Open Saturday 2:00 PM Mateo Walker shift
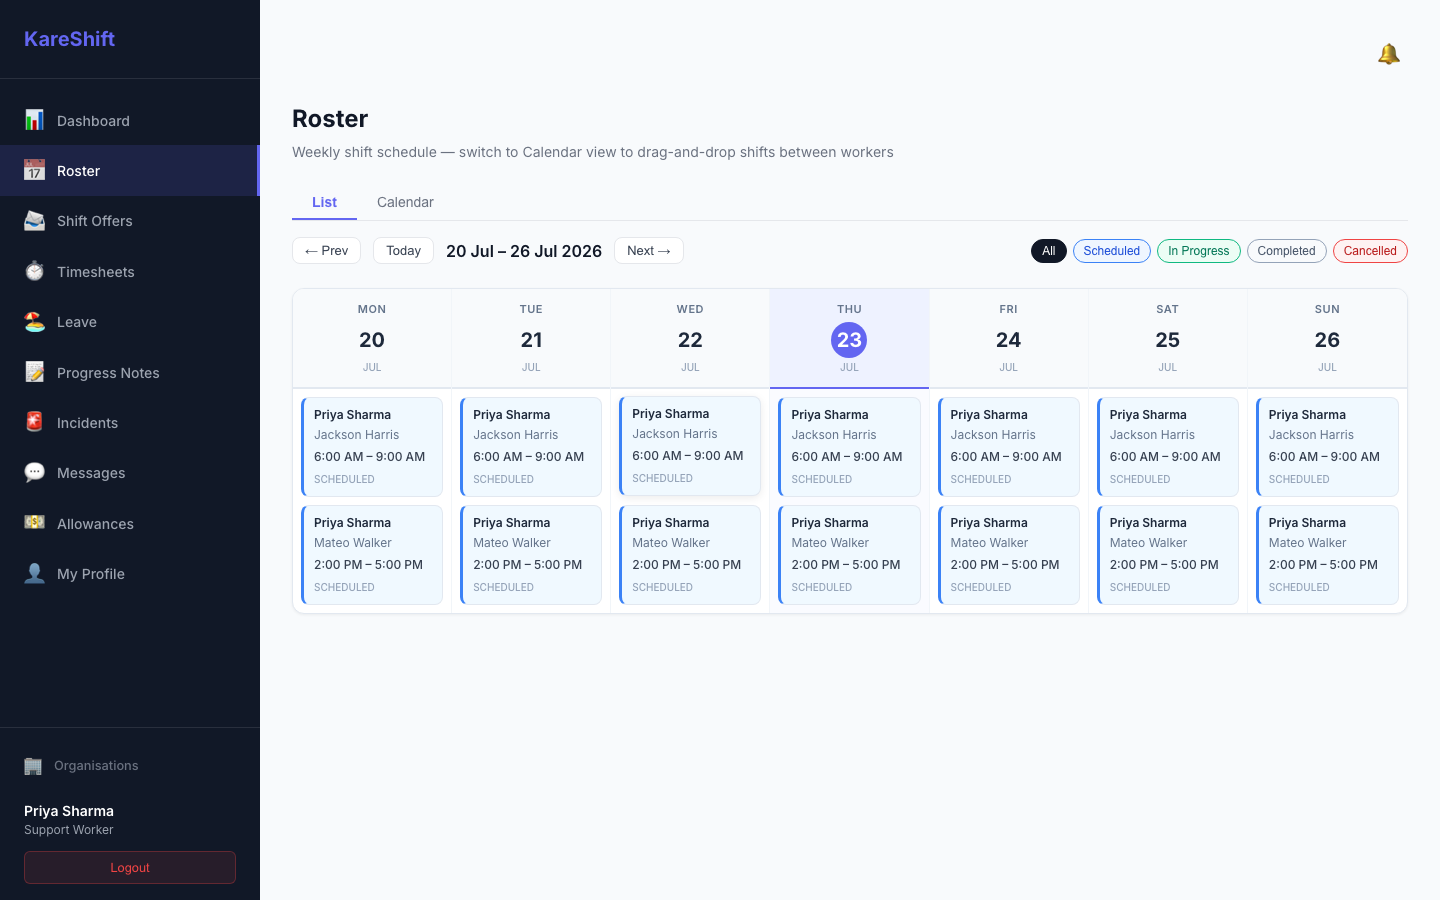Screen dimensions: 1440x900 [x=1167, y=555]
